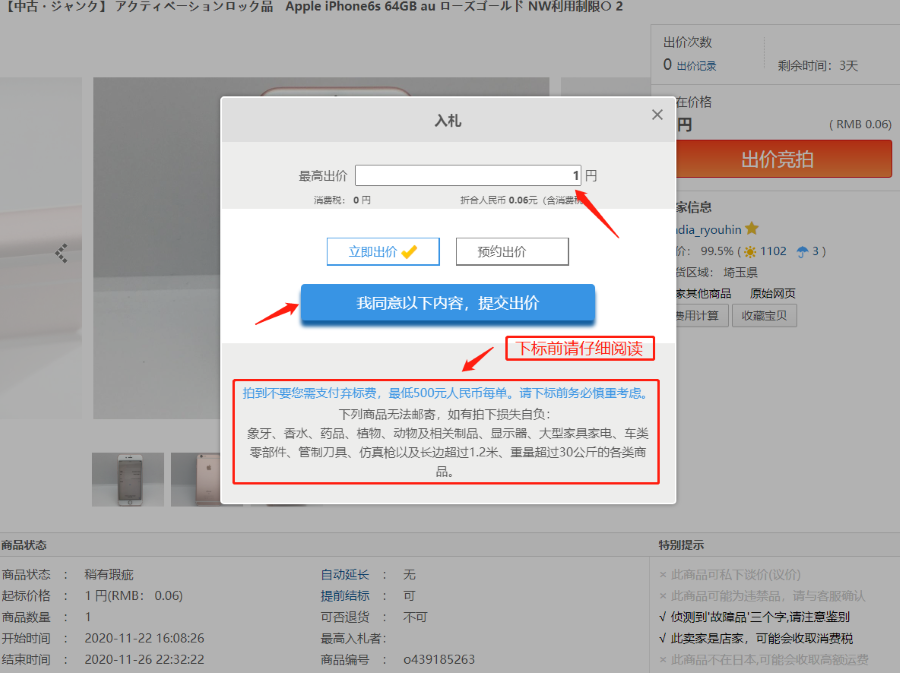The width and height of the screenshot is (900, 673).
Task: Click the sun icon showing 1102 positive ratings
Action: click(750, 251)
